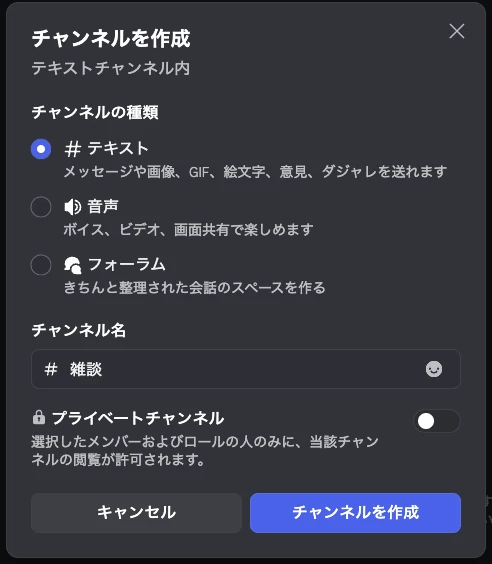Click the blue チャンネルを作成 button
Screen dimensions: 492x564
coord(355,513)
